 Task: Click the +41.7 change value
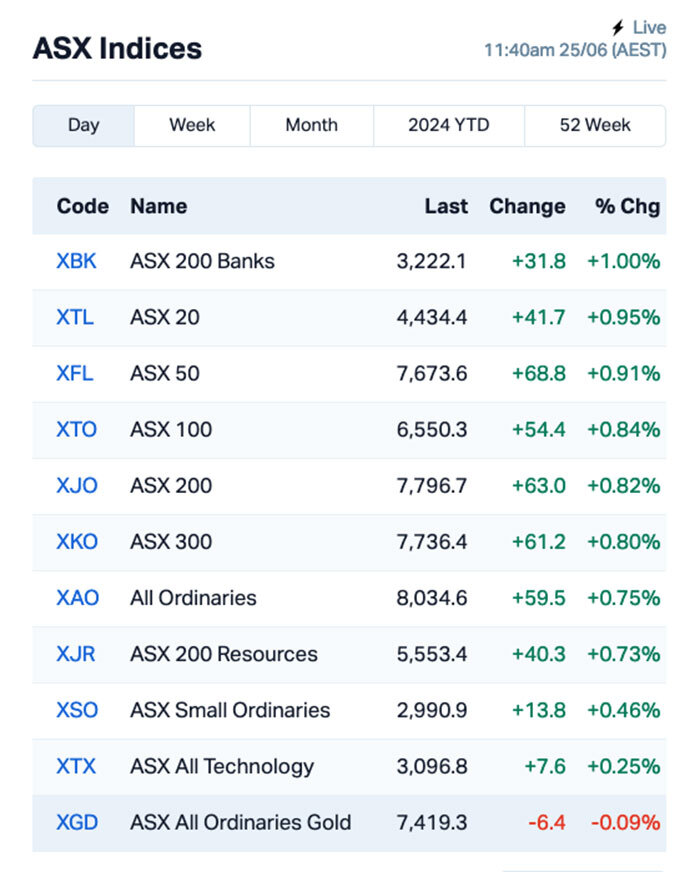(539, 318)
